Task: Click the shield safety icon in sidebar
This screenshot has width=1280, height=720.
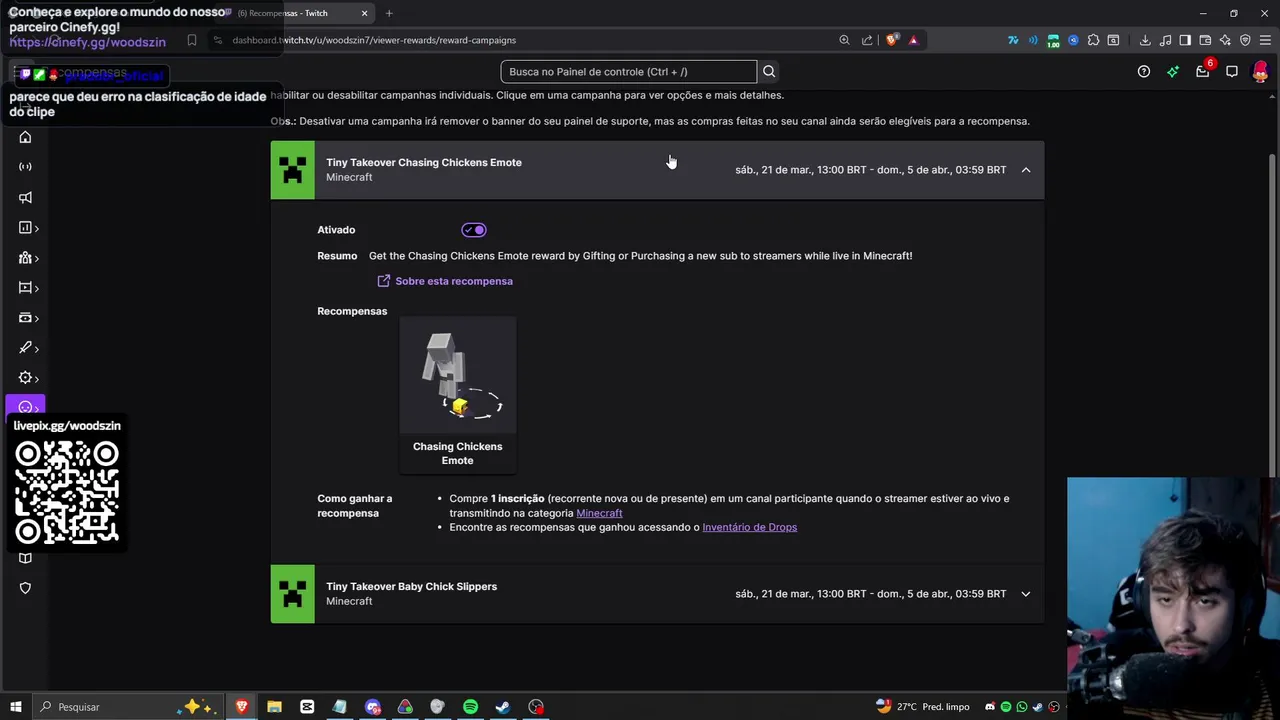Action: pyautogui.click(x=25, y=588)
